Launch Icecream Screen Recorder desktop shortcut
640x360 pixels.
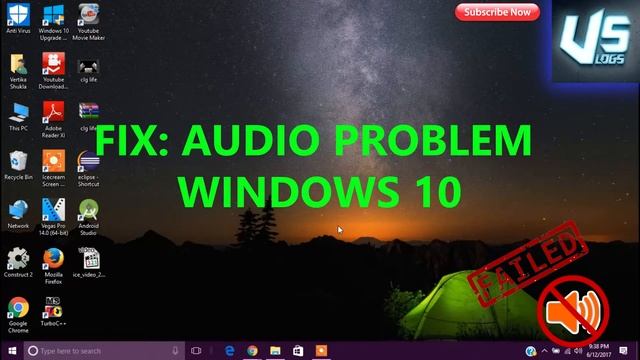pyautogui.click(x=53, y=168)
